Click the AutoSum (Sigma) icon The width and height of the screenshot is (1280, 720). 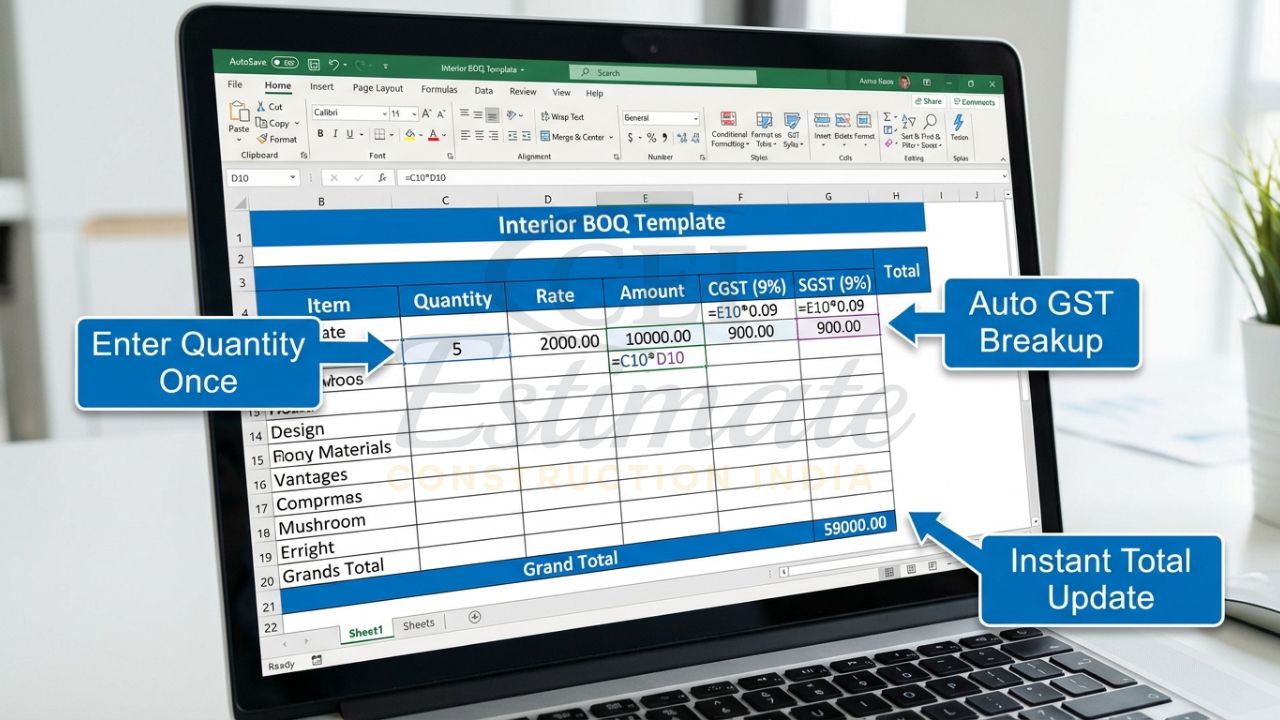[886, 117]
